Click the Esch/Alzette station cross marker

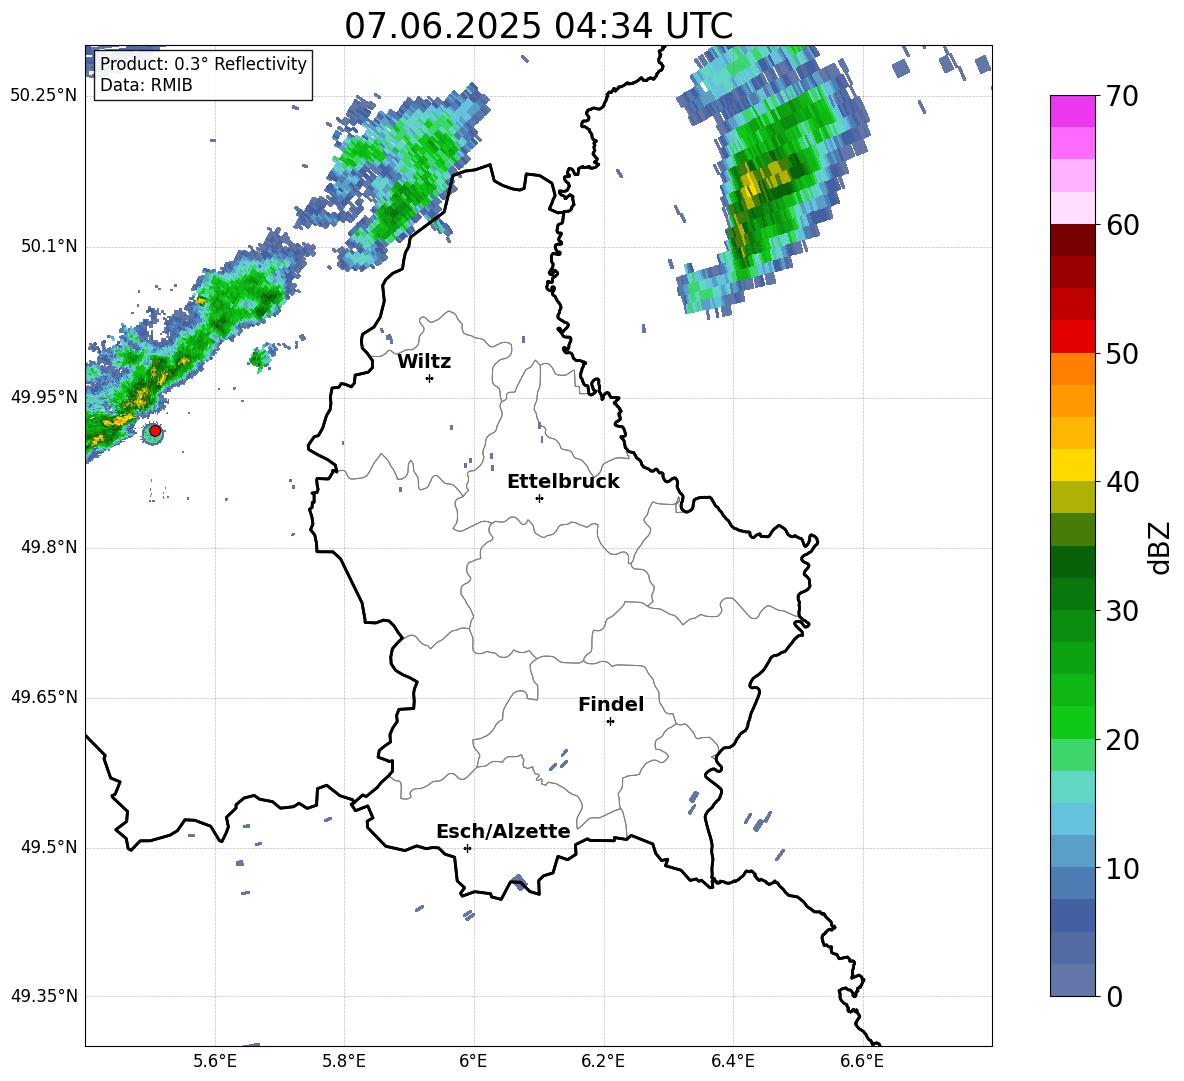[467, 848]
